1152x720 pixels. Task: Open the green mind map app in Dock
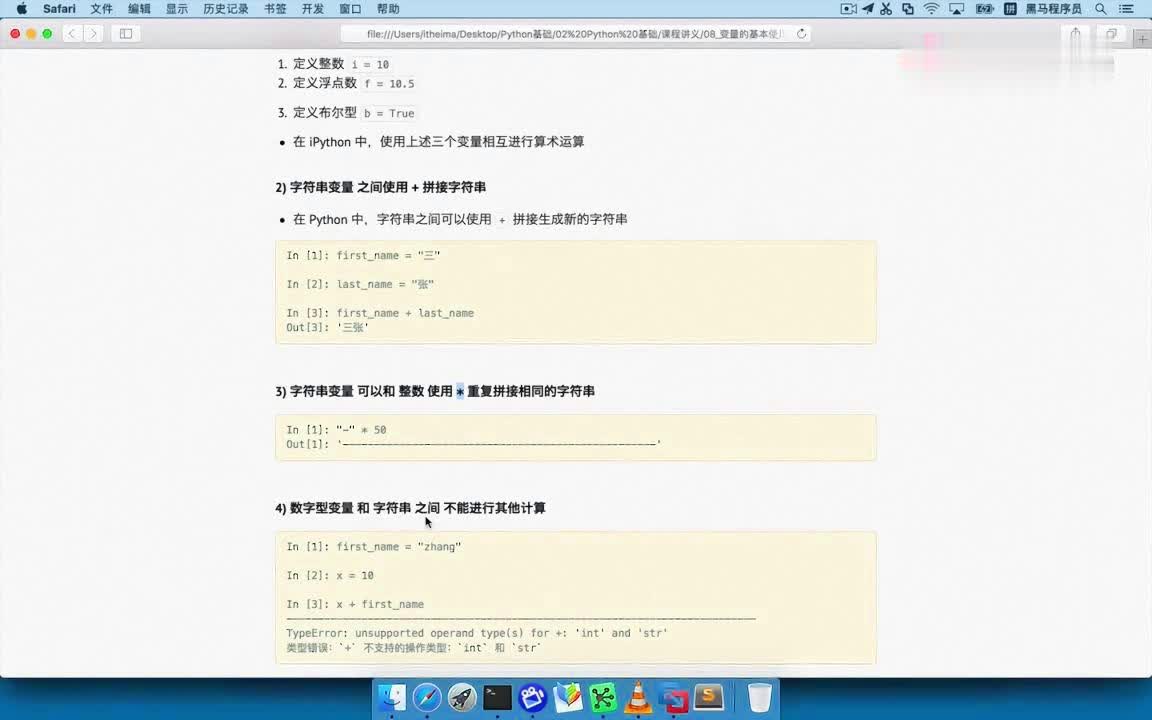click(x=603, y=697)
